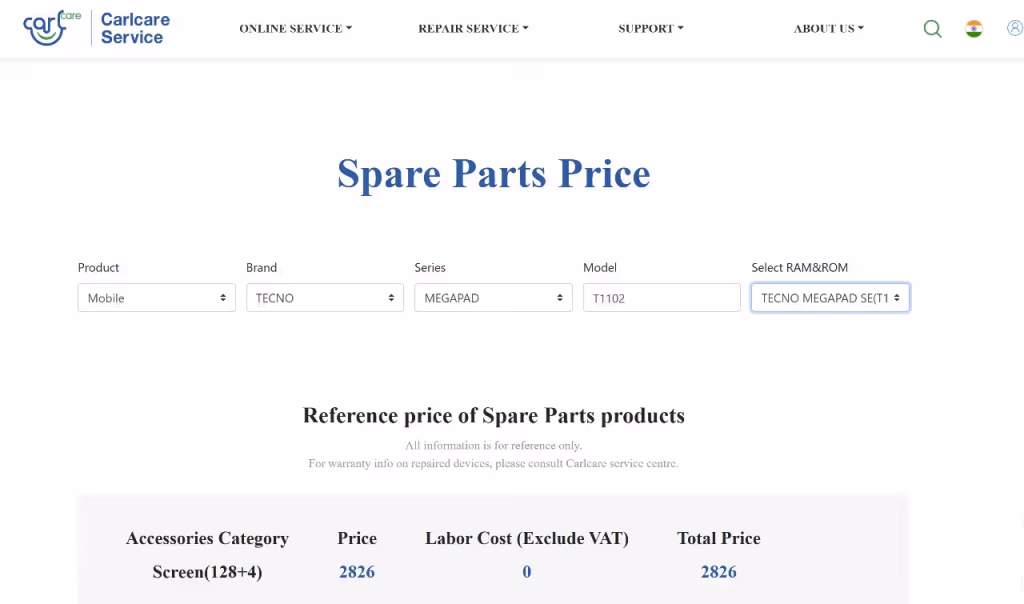
Task: Open the Product dropdown showing Mobile
Action: click(157, 298)
